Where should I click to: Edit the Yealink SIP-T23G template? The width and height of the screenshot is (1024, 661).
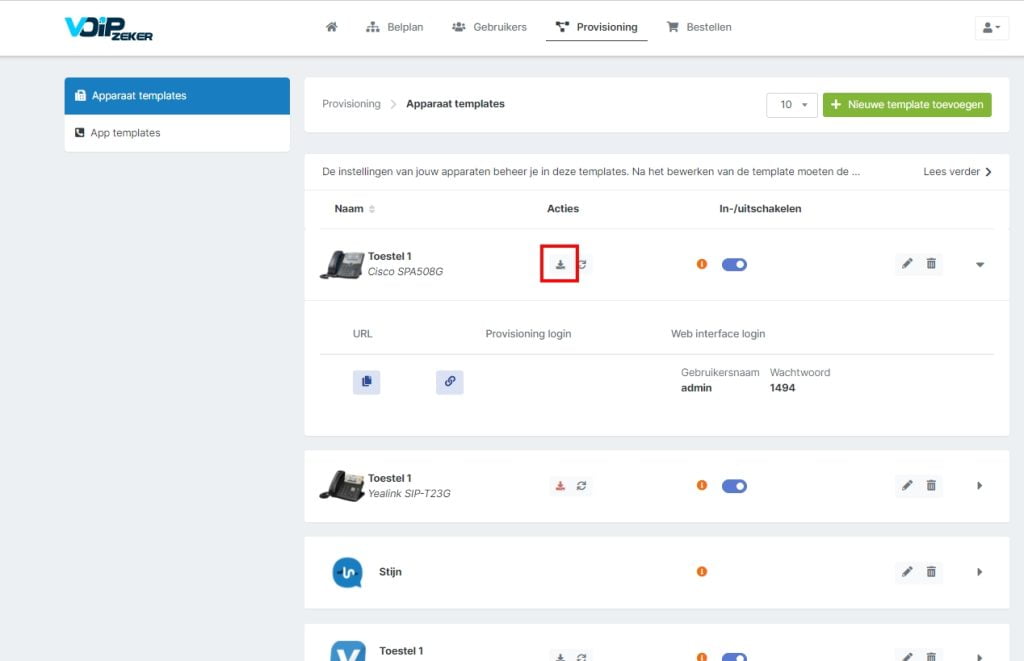pos(907,485)
